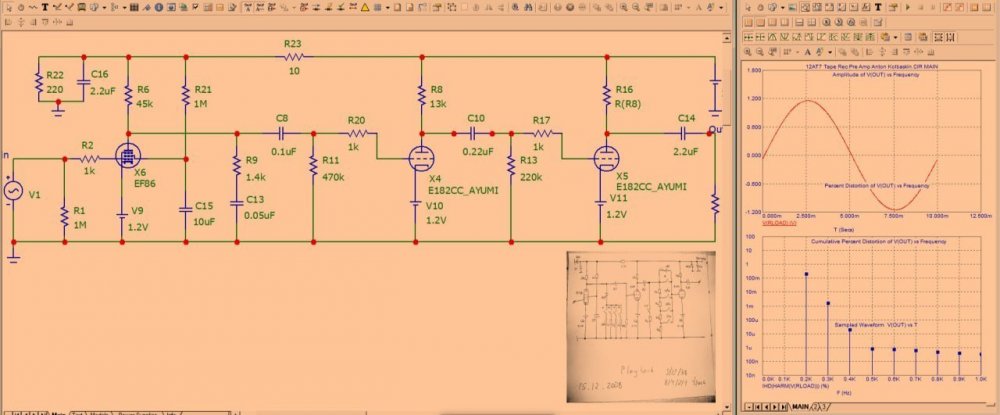The height and width of the screenshot is (415, 1000).
Task: Click the bold T text icon in analysis toolbar
Action: click(877, 7)
